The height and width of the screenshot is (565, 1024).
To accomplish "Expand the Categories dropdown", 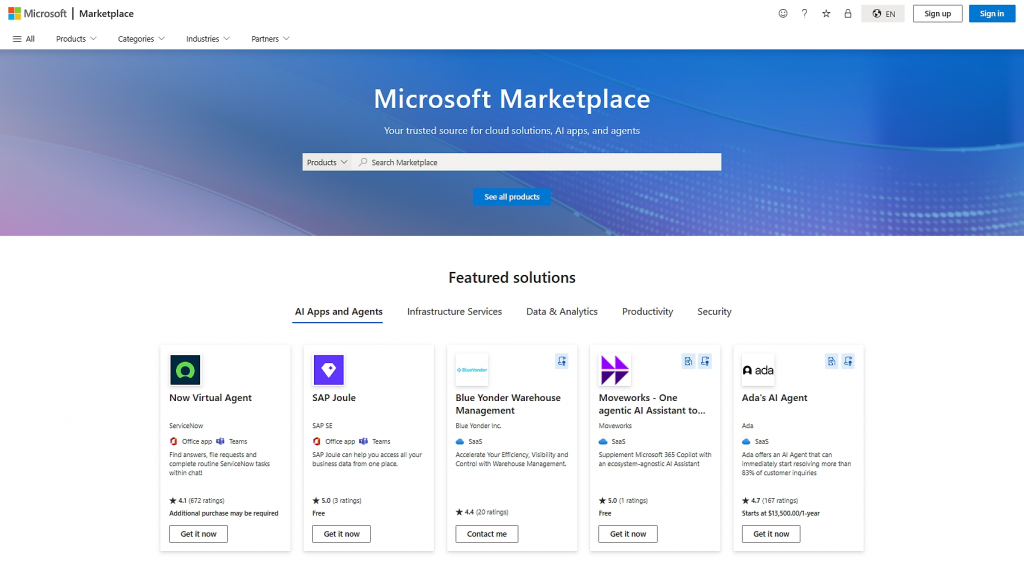I will (x=141, y=39).
